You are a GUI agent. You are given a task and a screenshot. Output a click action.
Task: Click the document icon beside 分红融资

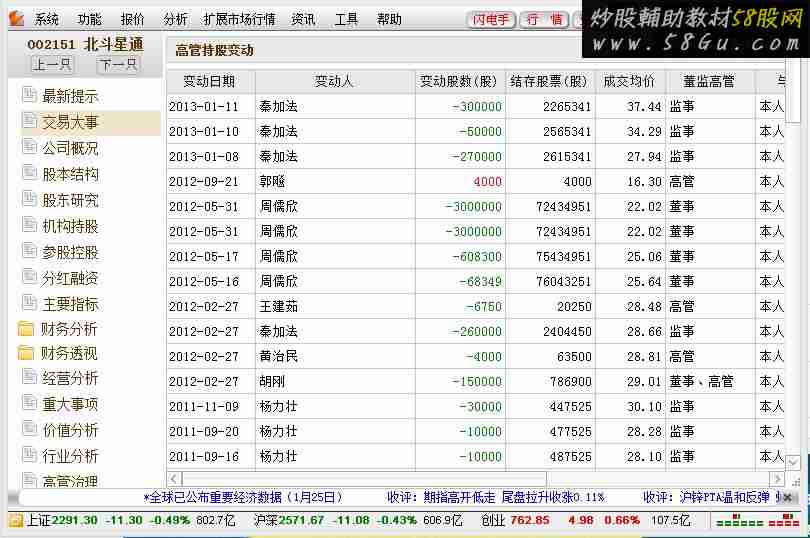pyautogui.click(x=29, y=276)
